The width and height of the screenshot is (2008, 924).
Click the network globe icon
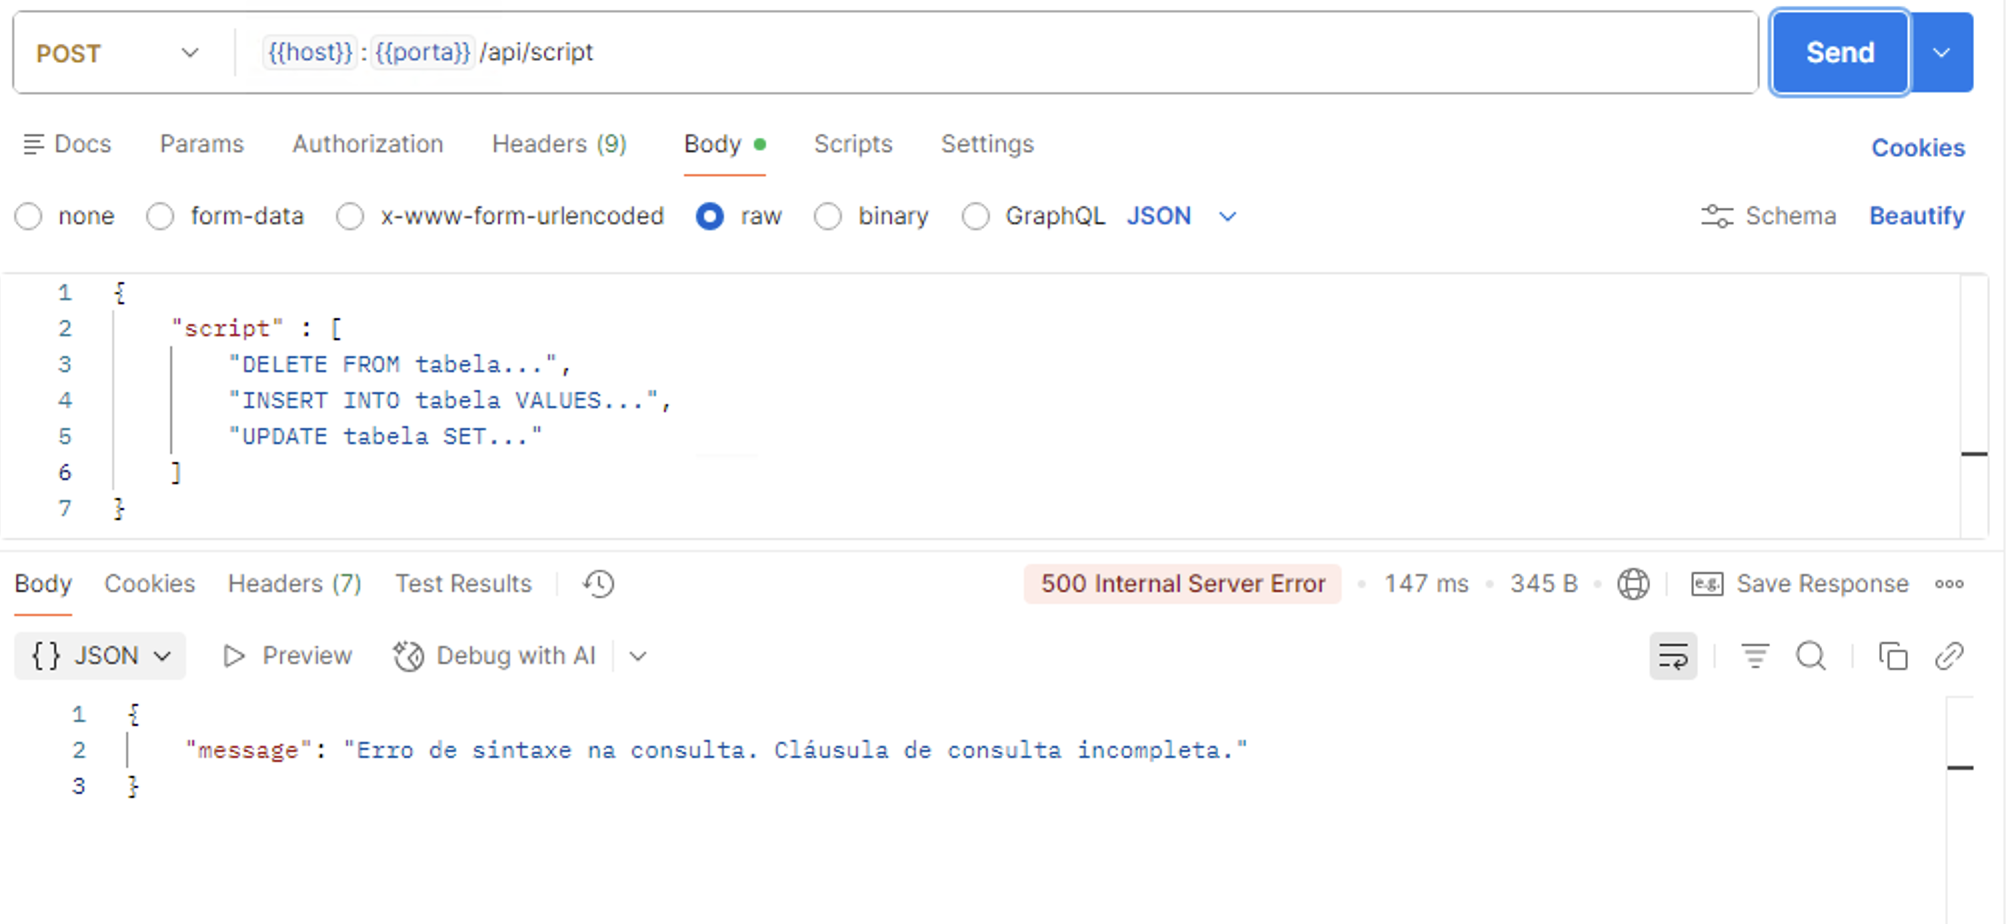1633,584
